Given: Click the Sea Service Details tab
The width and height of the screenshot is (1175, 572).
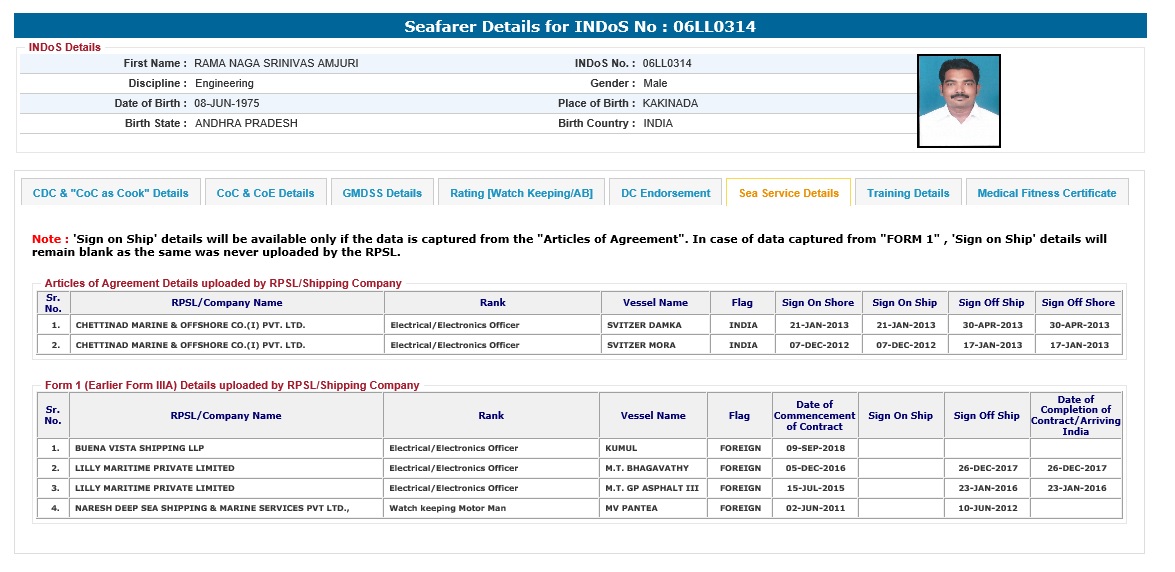Looking at the screenshot, I should tap(788, 193).
